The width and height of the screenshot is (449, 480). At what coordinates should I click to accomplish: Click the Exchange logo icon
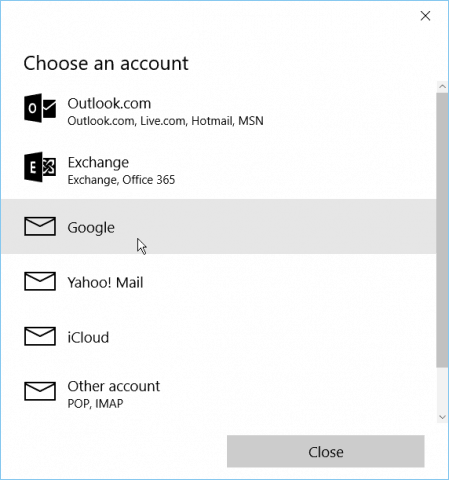coord(40,167)
